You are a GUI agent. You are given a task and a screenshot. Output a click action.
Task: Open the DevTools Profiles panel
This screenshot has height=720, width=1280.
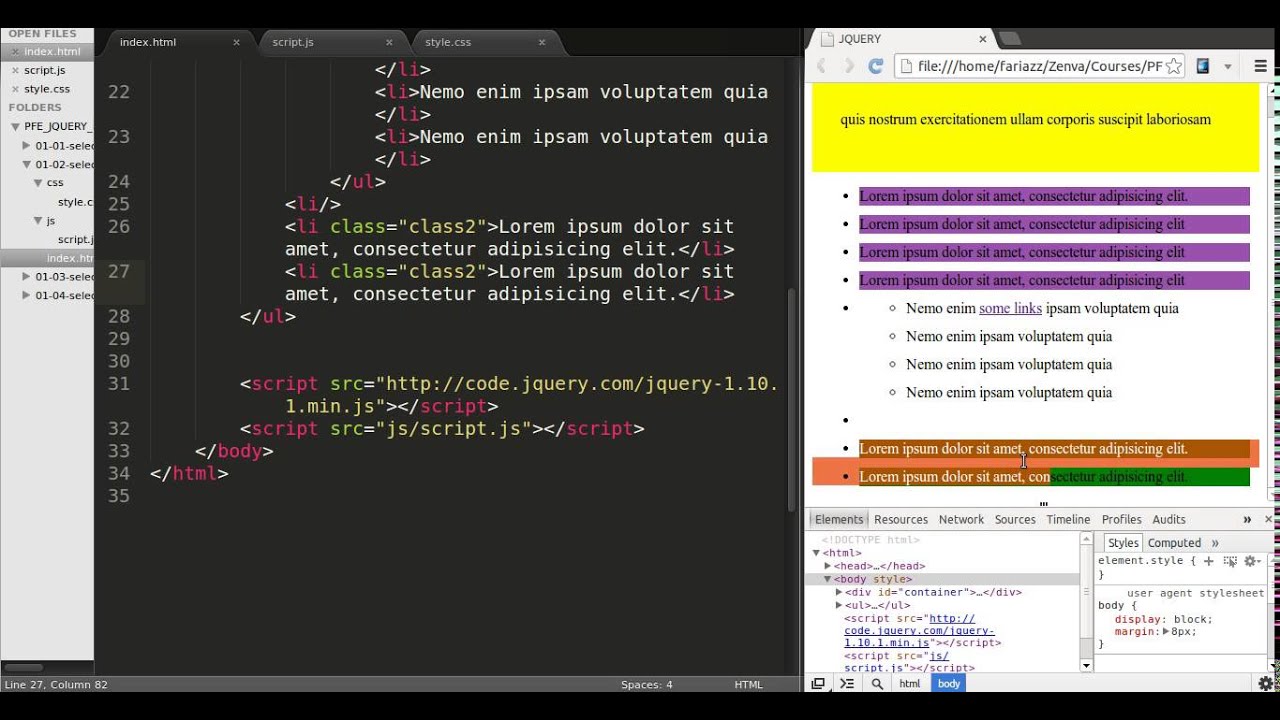click(1121, 519)
